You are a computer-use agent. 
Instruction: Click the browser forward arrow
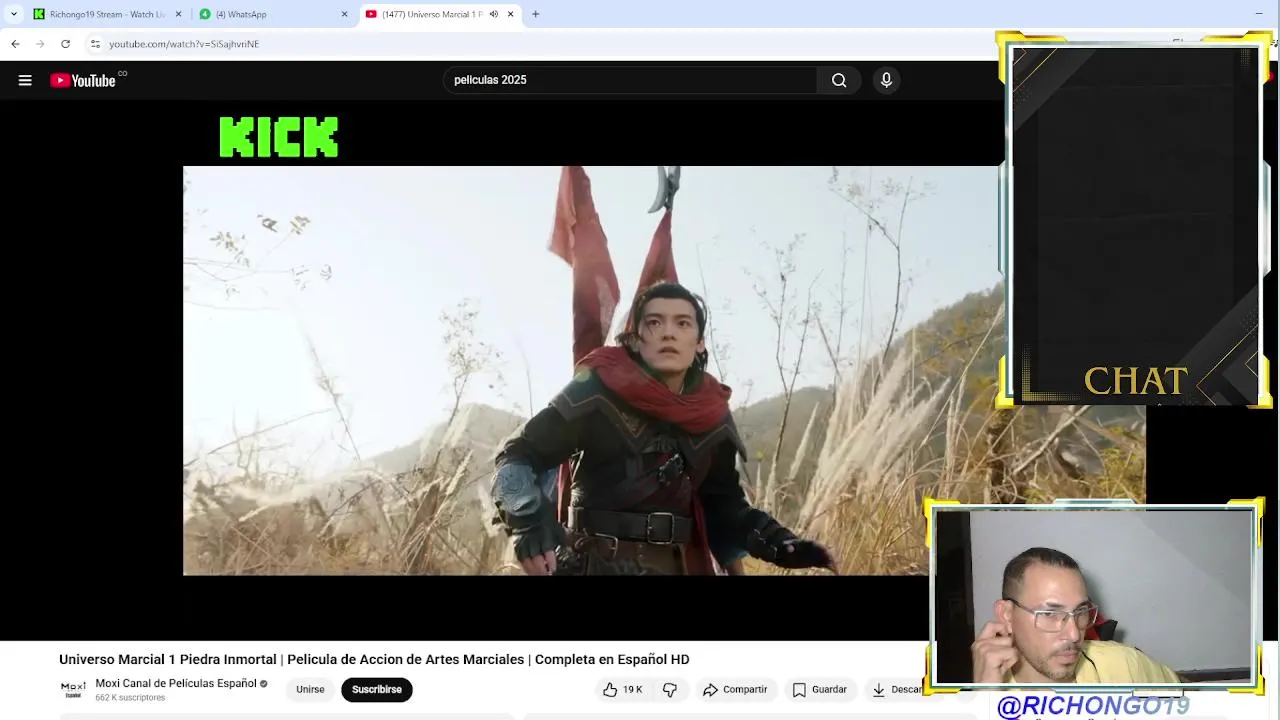pyautogui.click(x=40, y=44)
